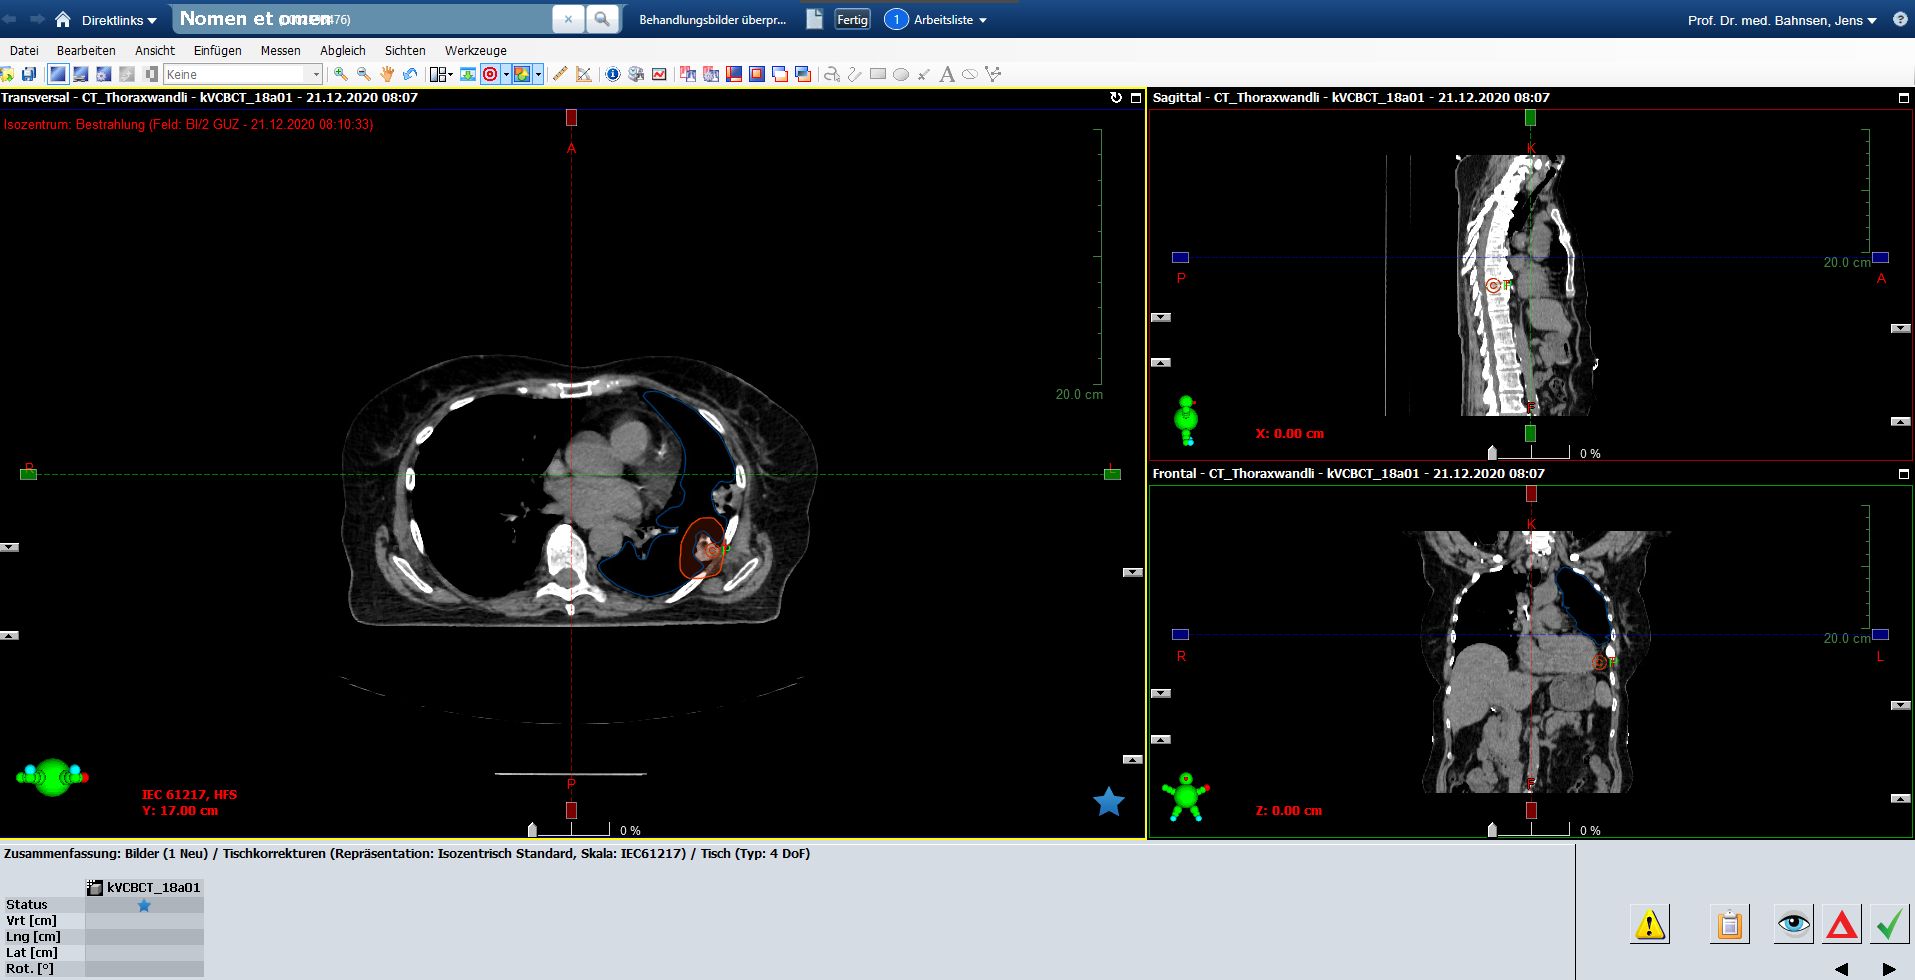The height and width of the screenshot is (980, 1915).
Task: Click the blue star in the transversal view
Action: [1109, 800]
